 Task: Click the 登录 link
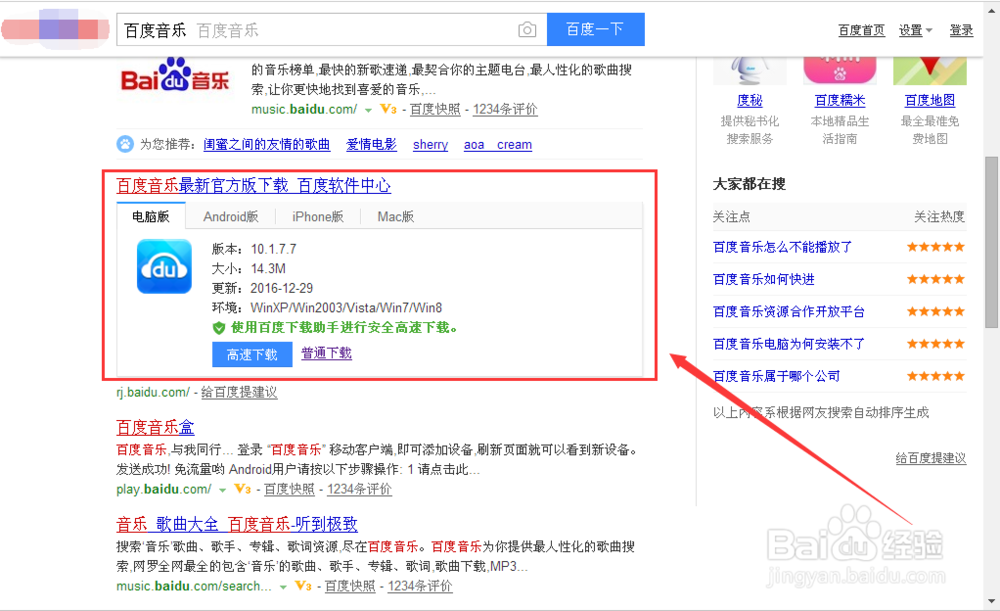961,30
